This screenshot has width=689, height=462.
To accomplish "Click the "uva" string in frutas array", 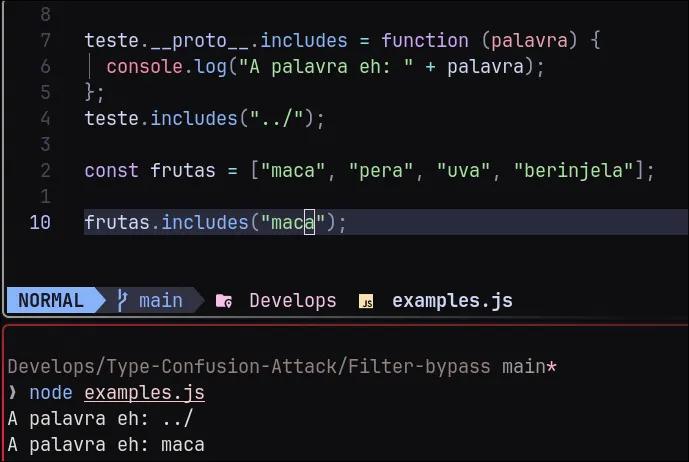I will 463,171.
